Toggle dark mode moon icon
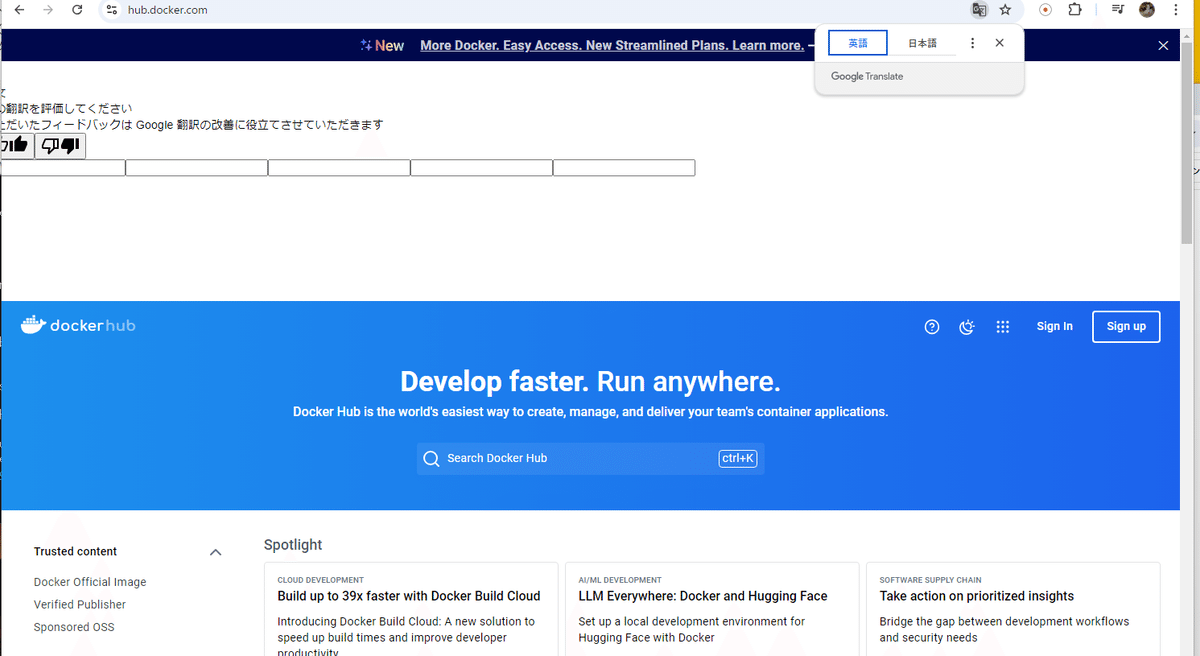The image size is (1200, 656). coord(967,327)
